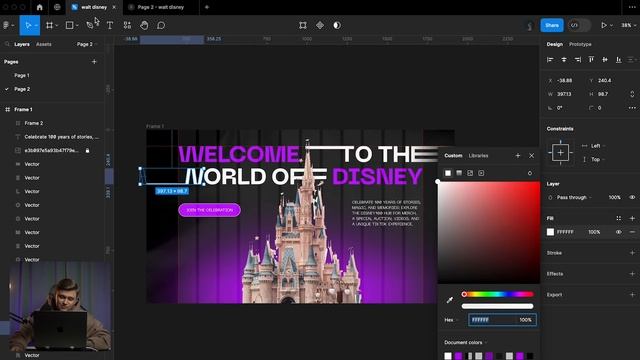The image size is (640, 360).
Task: Select the Rectangle shape tool
Action: click(x=70, y=25)
